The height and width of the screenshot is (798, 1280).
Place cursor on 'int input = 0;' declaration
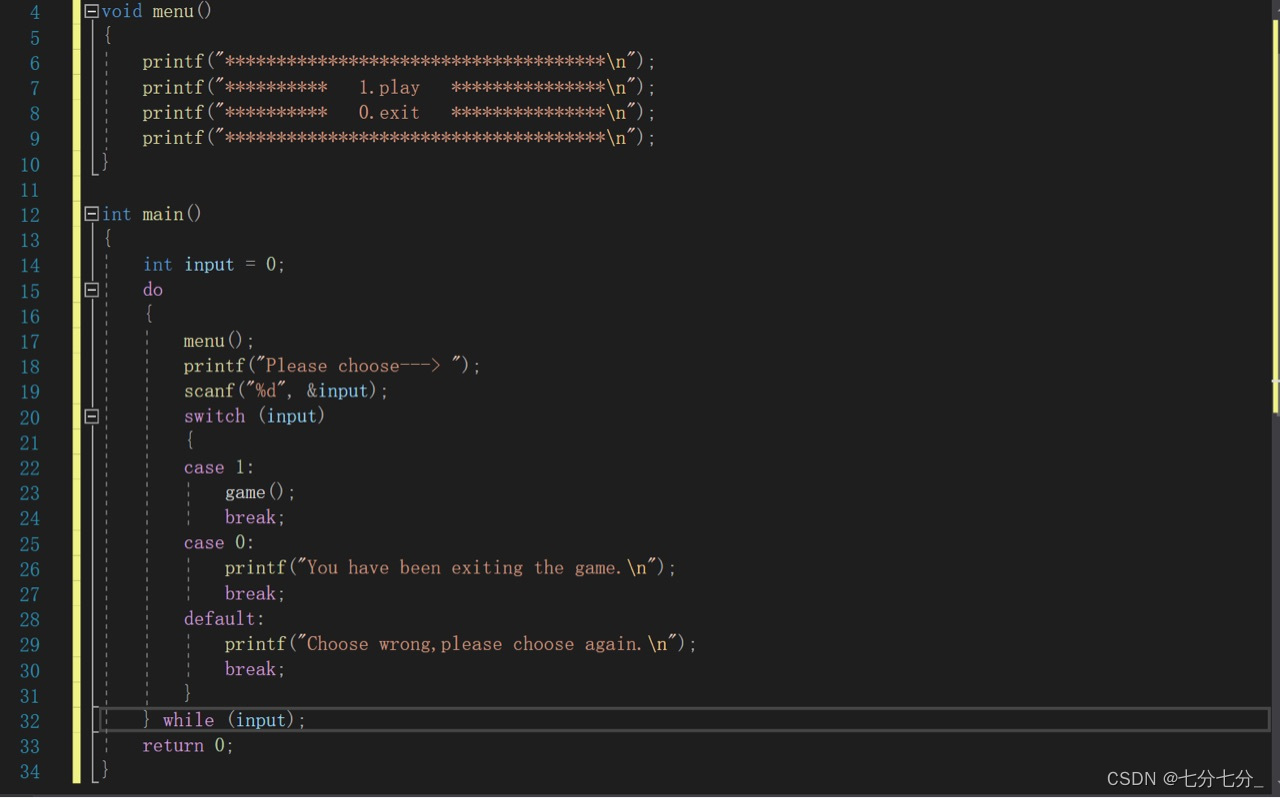point(214,265)
